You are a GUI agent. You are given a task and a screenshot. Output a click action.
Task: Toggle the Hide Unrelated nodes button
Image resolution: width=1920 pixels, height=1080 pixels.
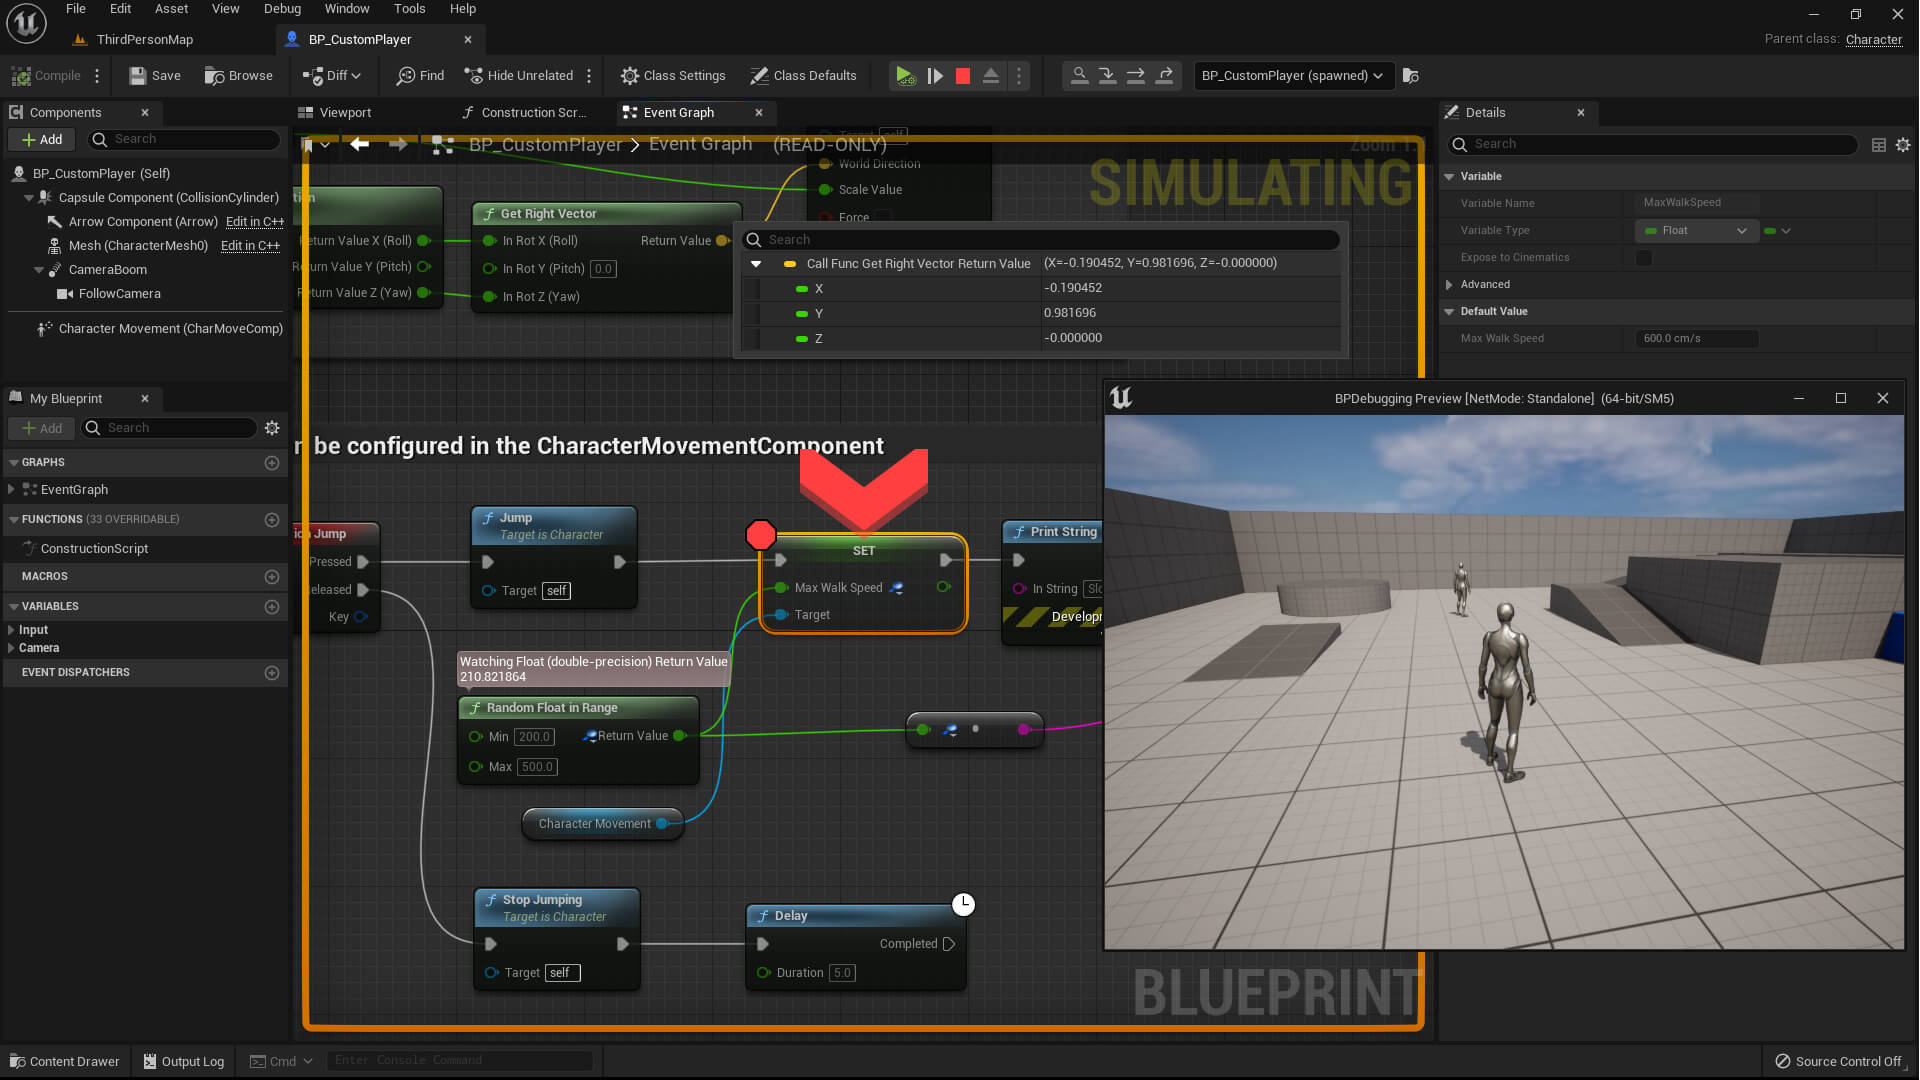point(518,76)
